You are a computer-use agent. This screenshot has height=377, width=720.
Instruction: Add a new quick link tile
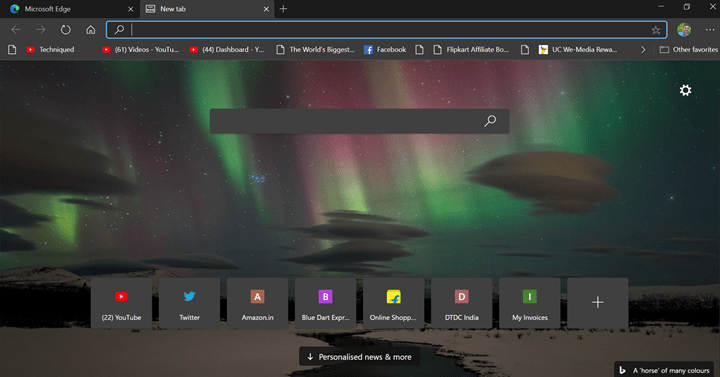597,303
